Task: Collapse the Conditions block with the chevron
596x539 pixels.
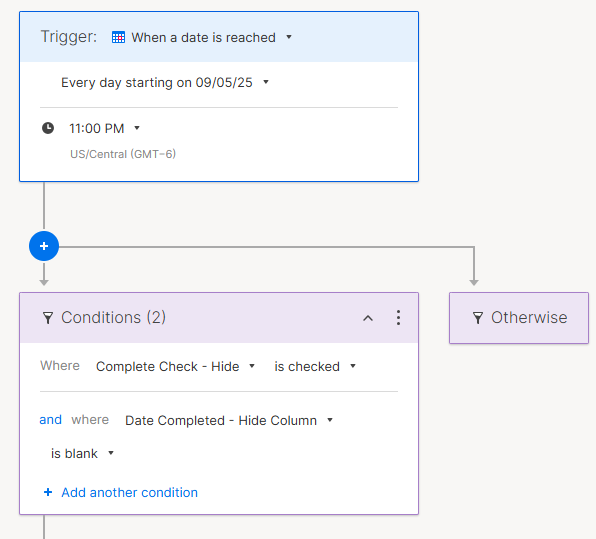Action: tap(368, 318)
